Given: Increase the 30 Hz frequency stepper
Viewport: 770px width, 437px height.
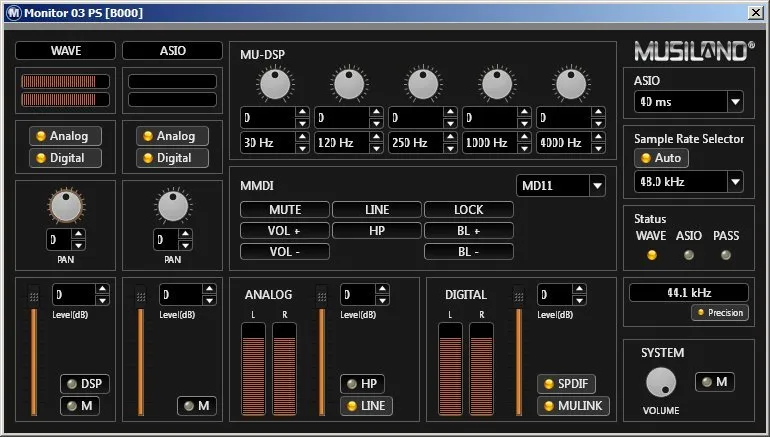Looking at the screenshot, I should [x=302, y=137].
